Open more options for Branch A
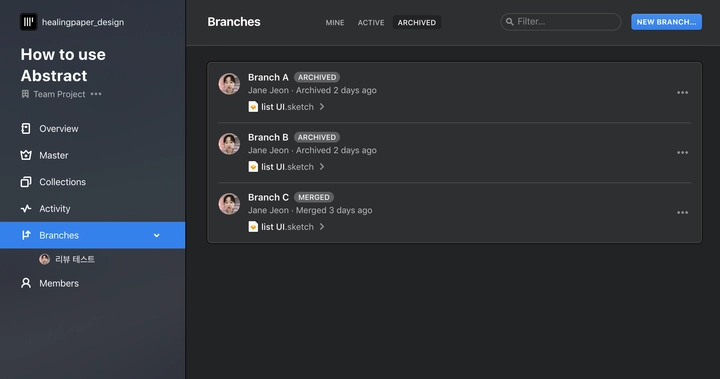The image size is (720, 379). point(682,93)
